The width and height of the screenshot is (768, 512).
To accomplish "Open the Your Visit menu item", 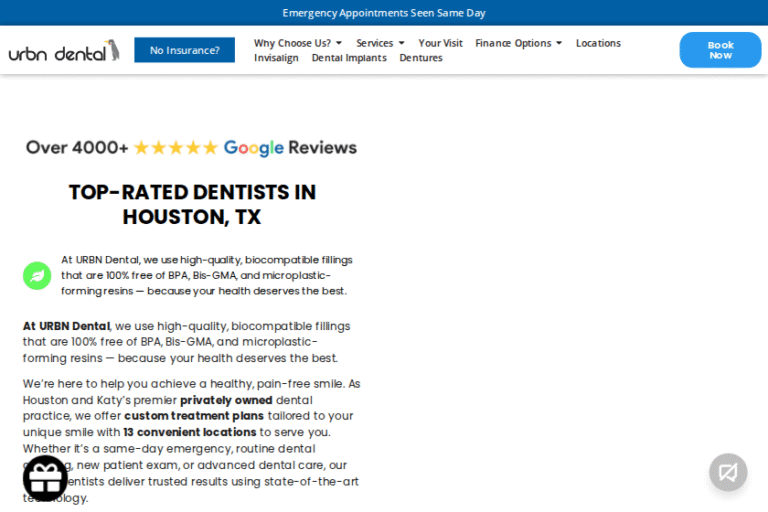I will pos(440,43).
